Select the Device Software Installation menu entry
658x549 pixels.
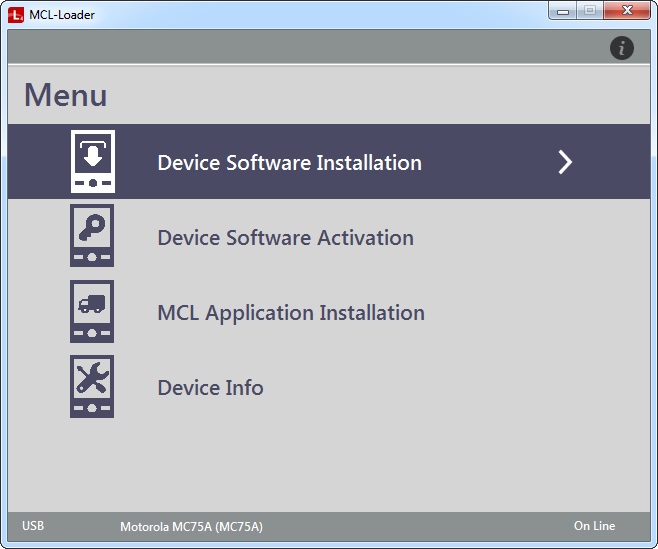click(x=329, y=162)
